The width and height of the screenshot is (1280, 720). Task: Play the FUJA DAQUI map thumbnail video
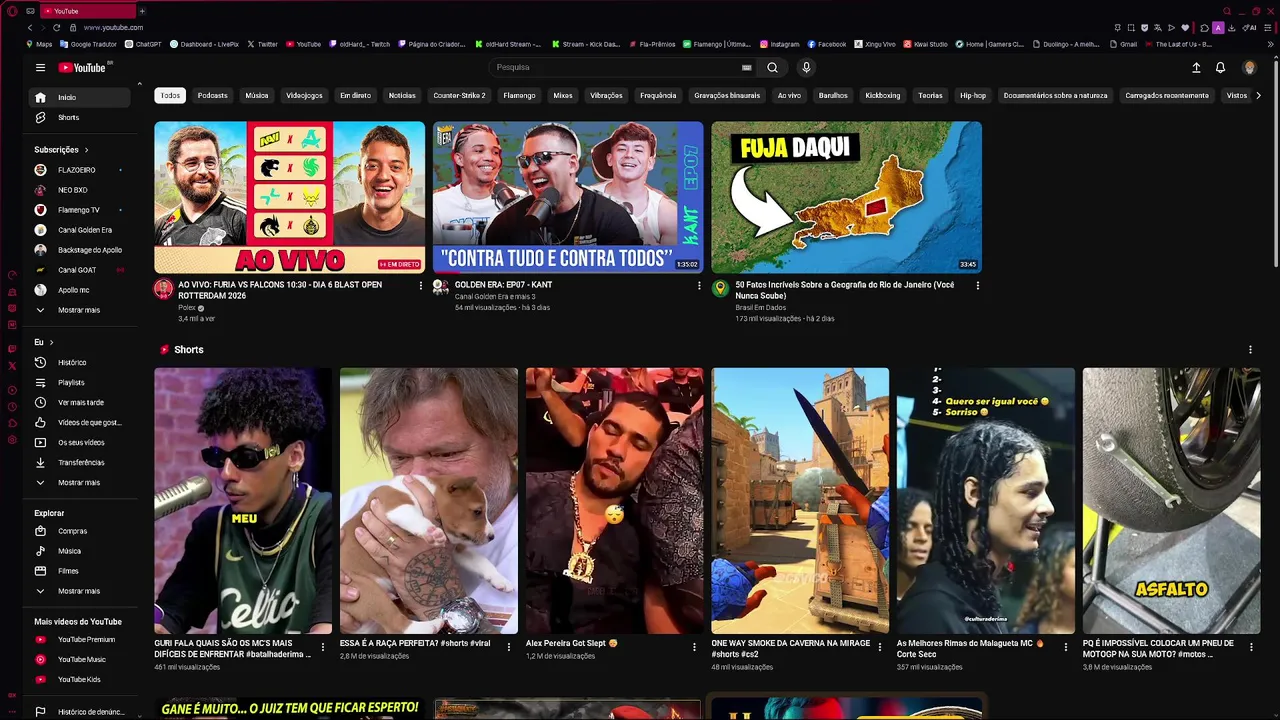(846, 197)
